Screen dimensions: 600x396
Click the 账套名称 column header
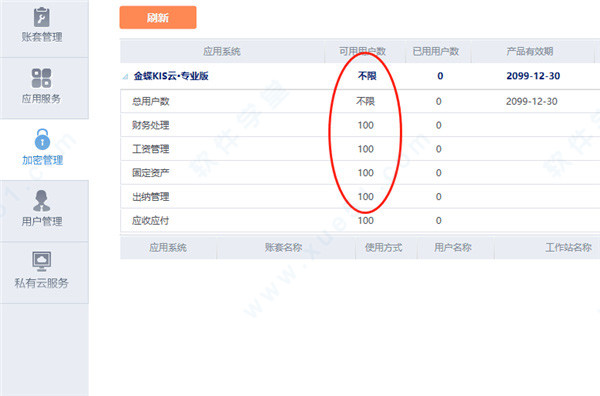coord(284,248)
